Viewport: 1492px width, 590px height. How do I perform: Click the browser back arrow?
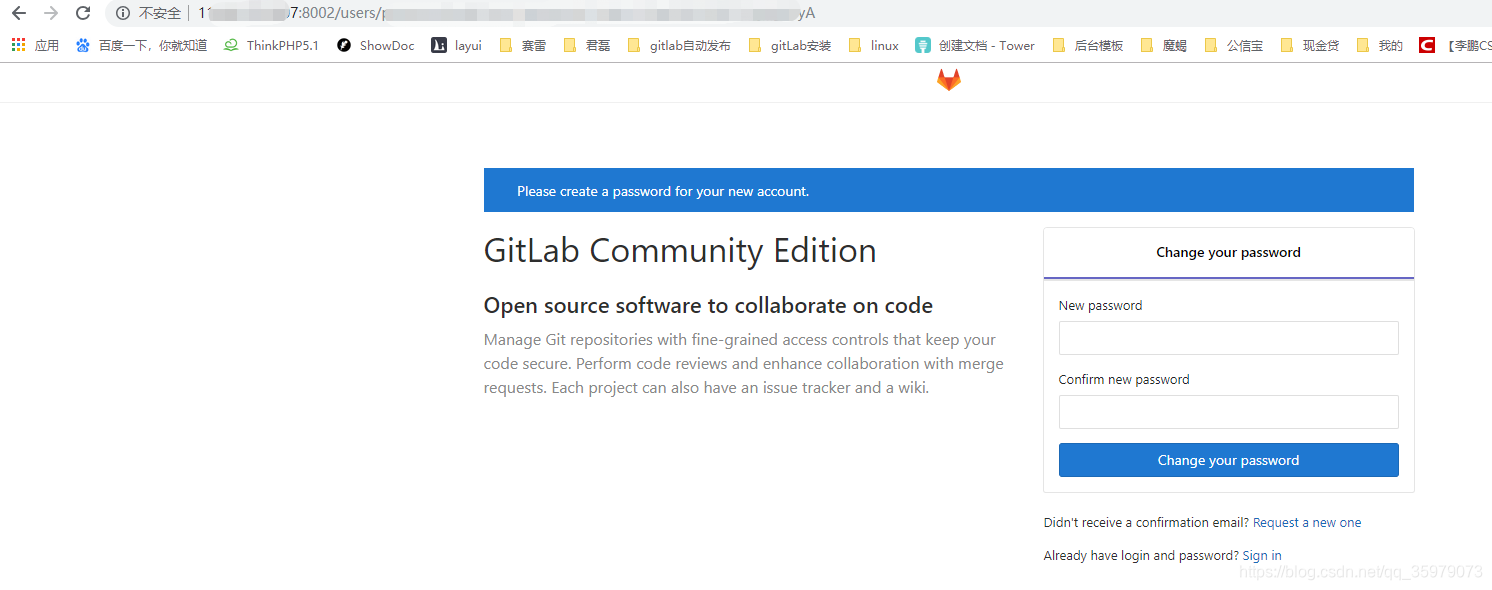(18, 13)
